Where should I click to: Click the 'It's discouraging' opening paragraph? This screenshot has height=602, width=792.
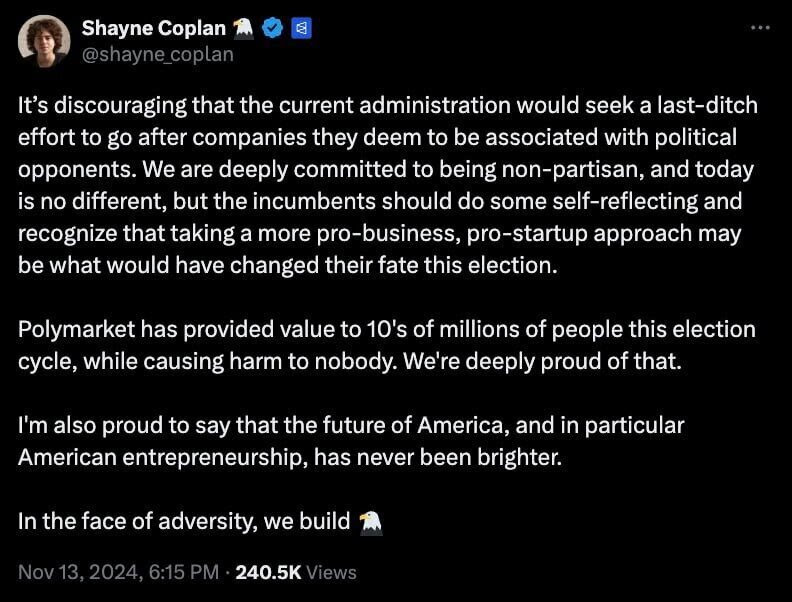pos(388,185)
